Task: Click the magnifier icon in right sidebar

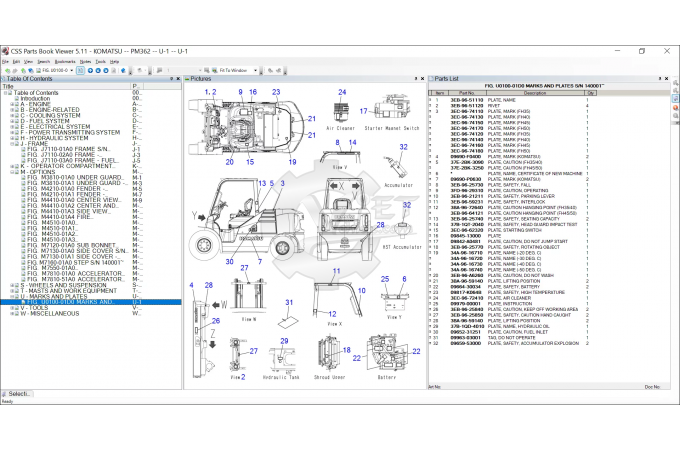Action: (675, 116)
